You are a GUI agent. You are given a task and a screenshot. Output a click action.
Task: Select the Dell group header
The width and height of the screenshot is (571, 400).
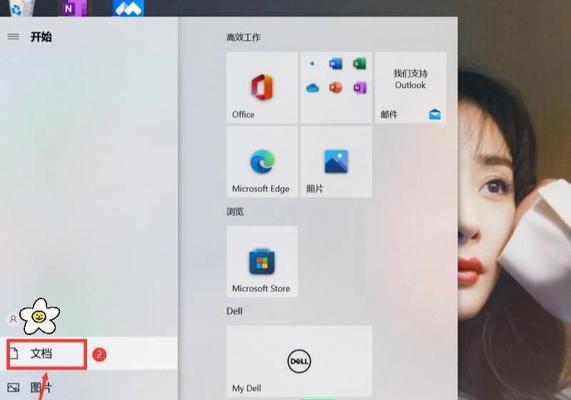(235, 311)
